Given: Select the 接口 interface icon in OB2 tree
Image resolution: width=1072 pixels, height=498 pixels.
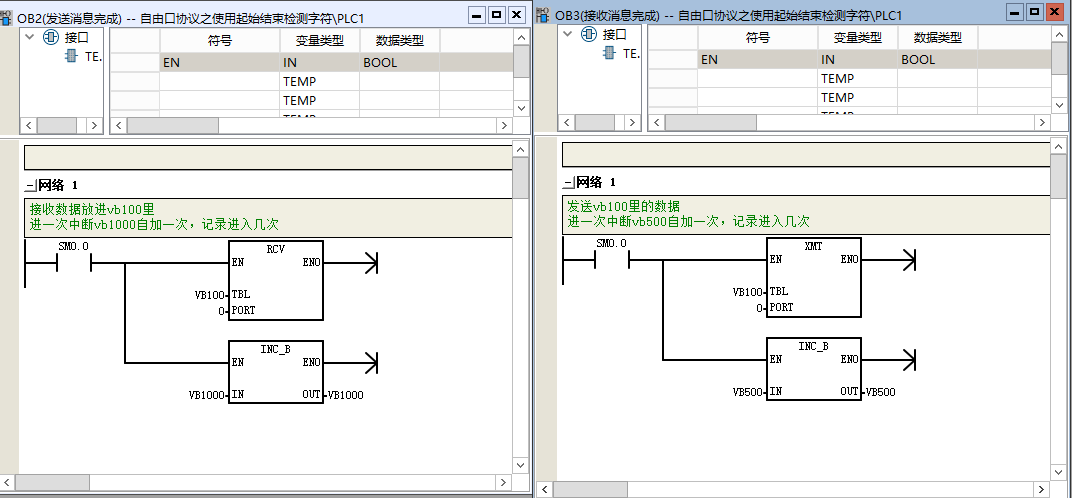Looking at the screenshot, I should tap(51, 38).
